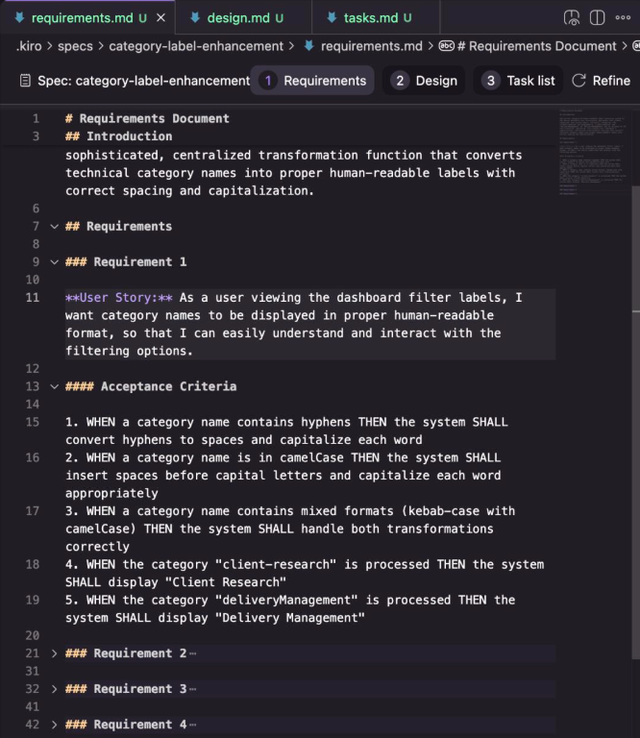Switch to the design.md tab
The width and height of the screenshot is (640, 738).
click(x=237, y=18)
